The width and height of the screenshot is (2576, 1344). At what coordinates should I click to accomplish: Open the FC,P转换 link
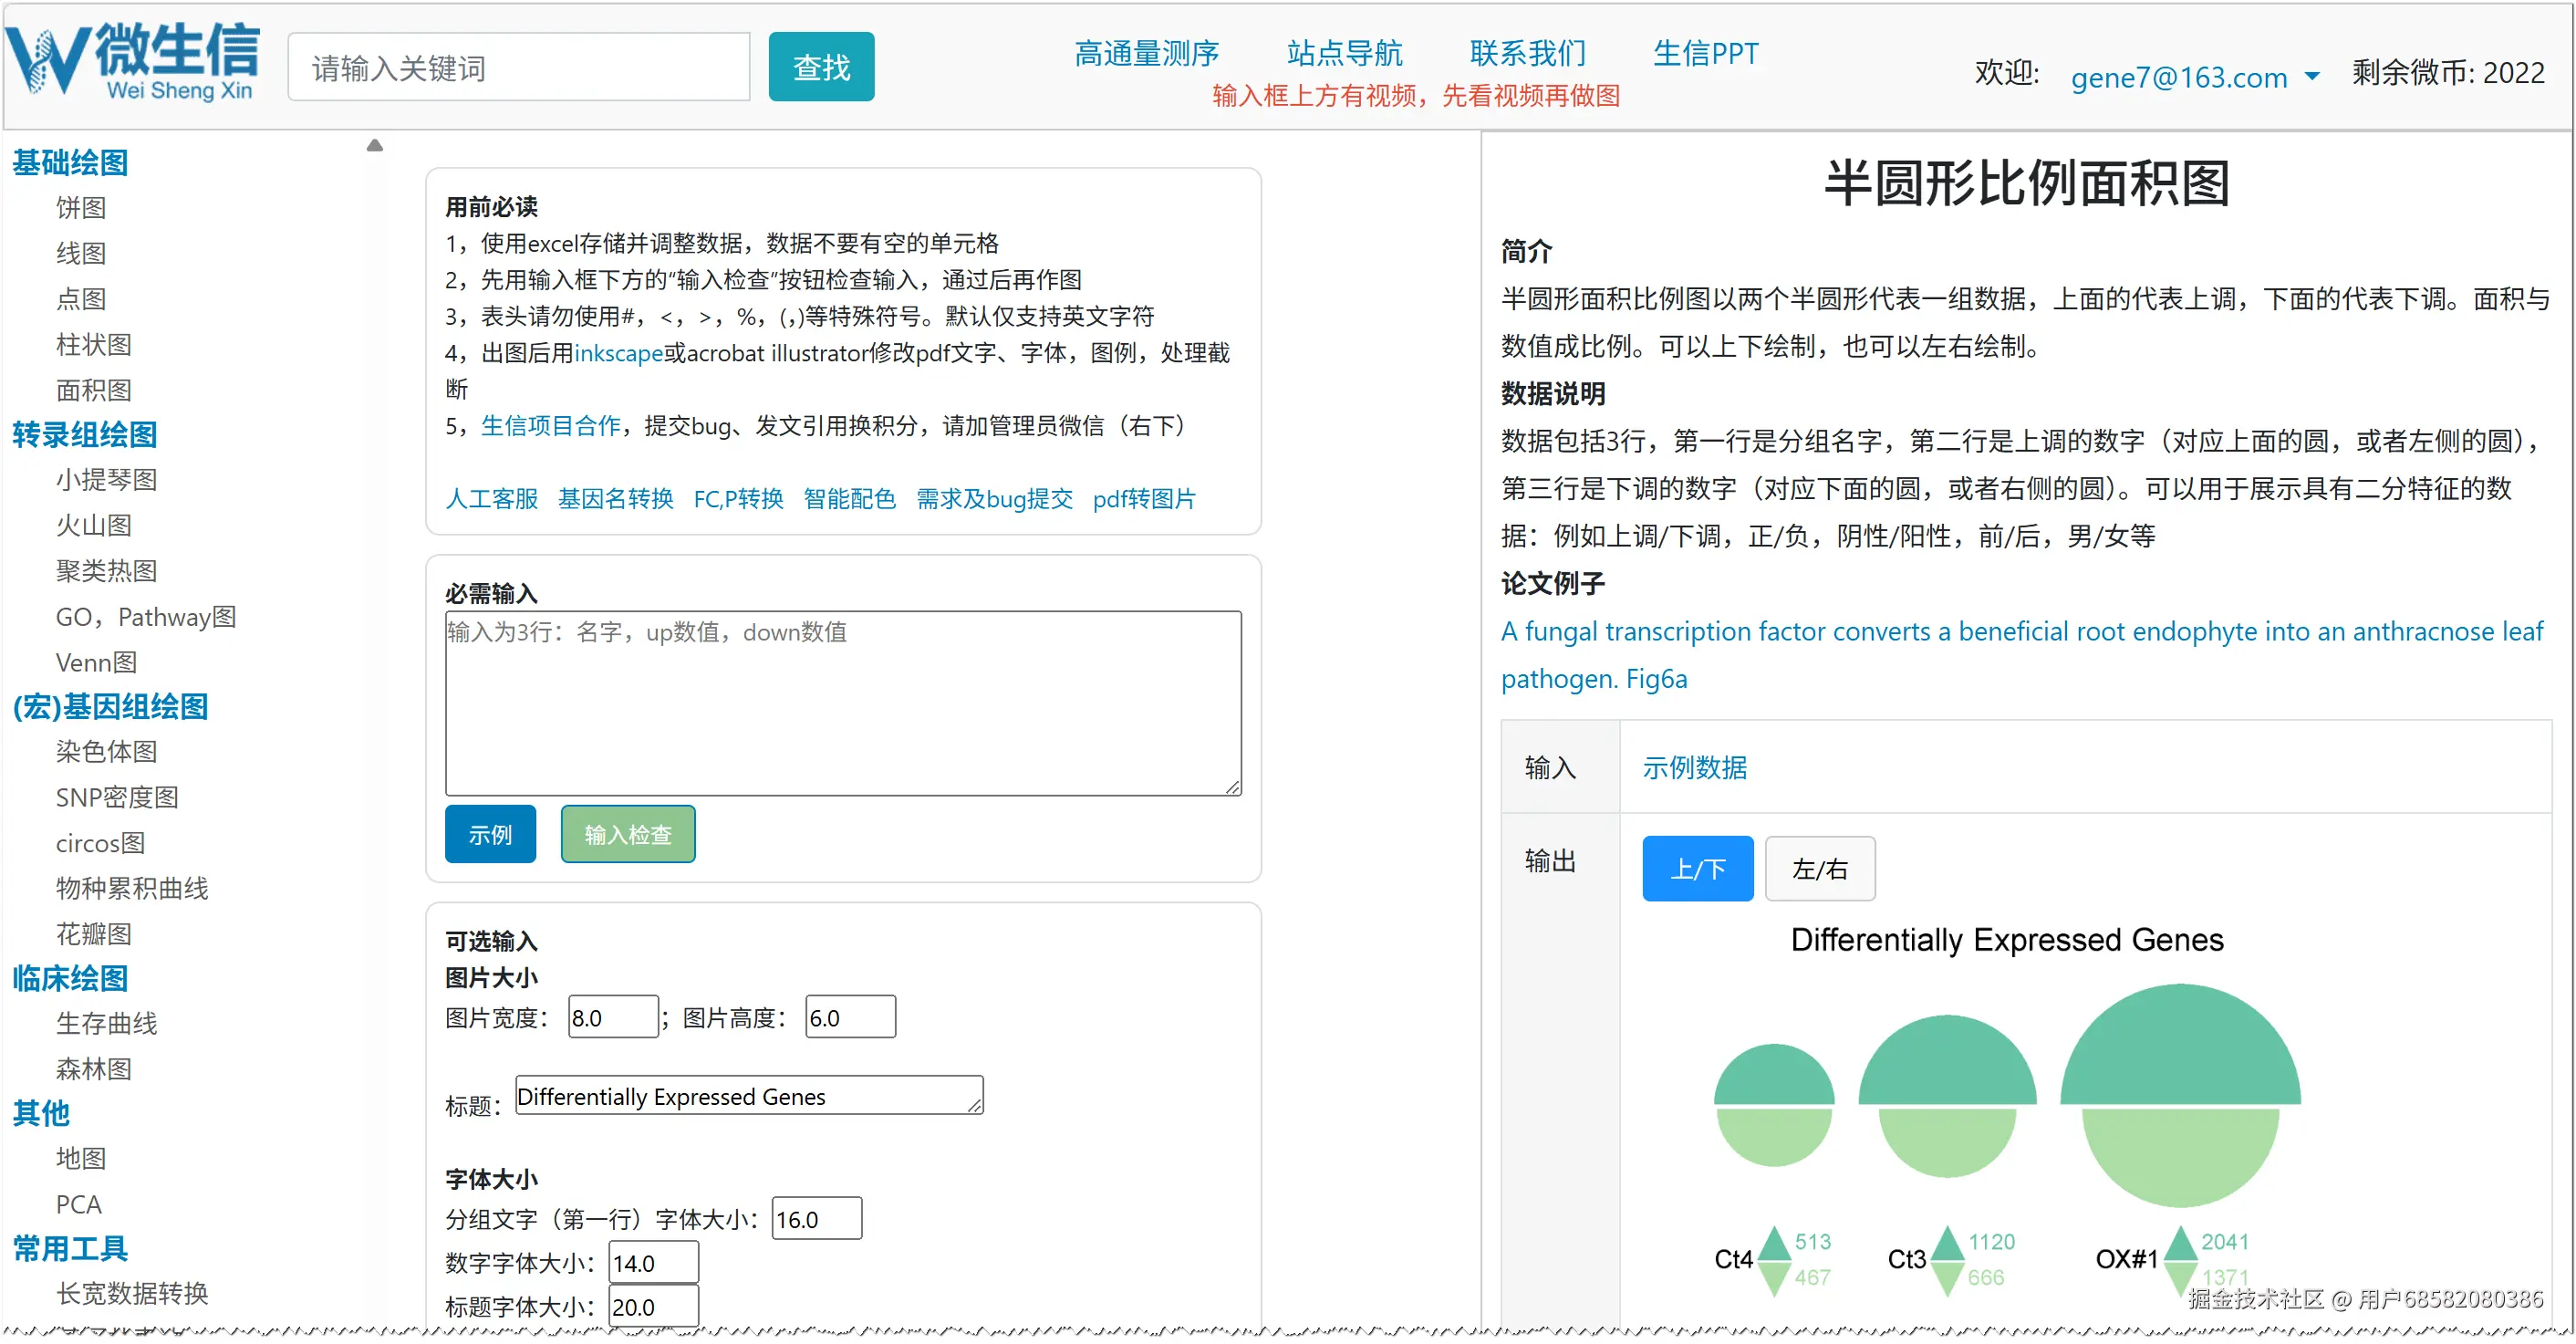pos(739,499)
